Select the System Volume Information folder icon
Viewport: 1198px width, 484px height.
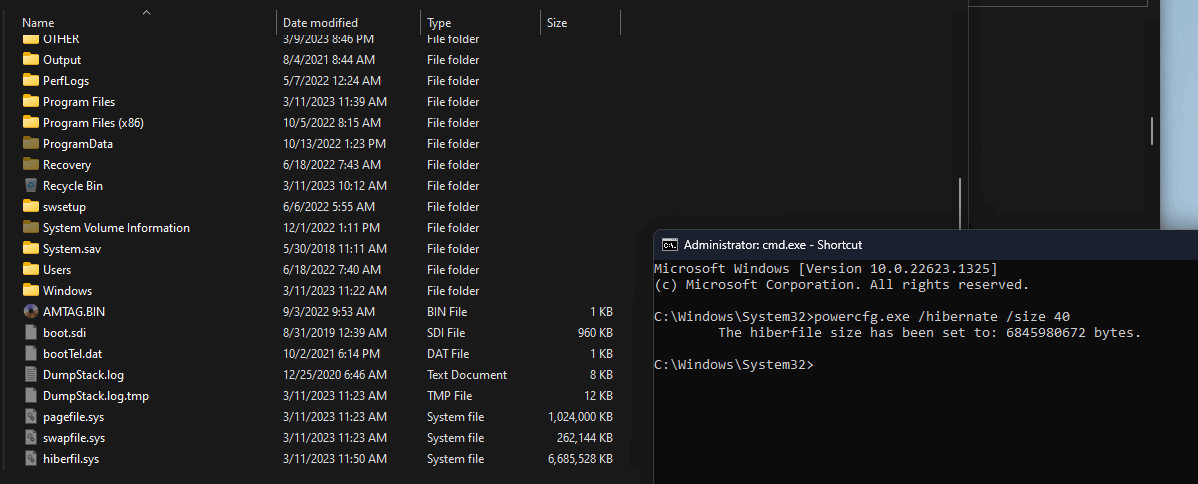pyautogui.click(x=31, y=227)
